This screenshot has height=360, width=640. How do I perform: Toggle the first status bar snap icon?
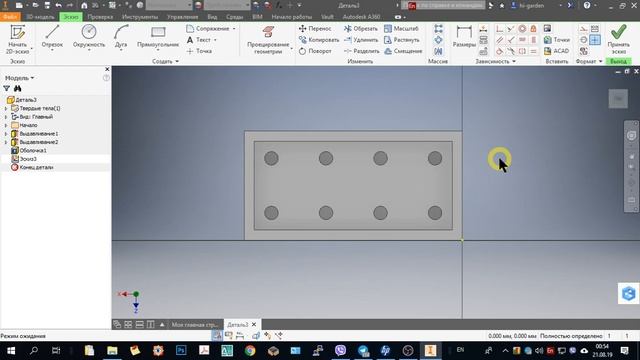click(x=217, y=336)
